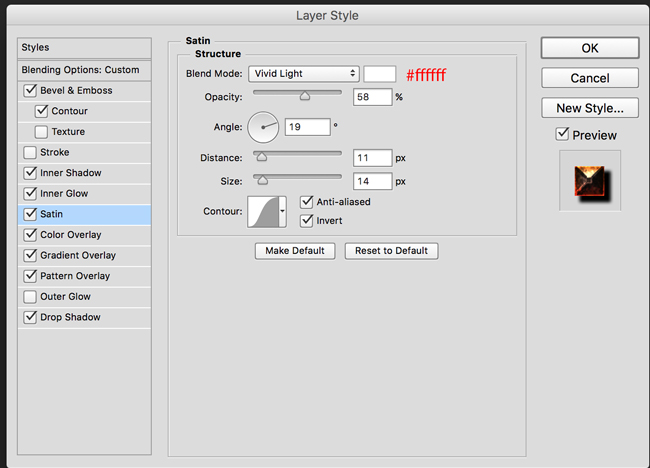Click the Opacity value field
Viewport: 650px width, 468px height.
click(372, 97)
